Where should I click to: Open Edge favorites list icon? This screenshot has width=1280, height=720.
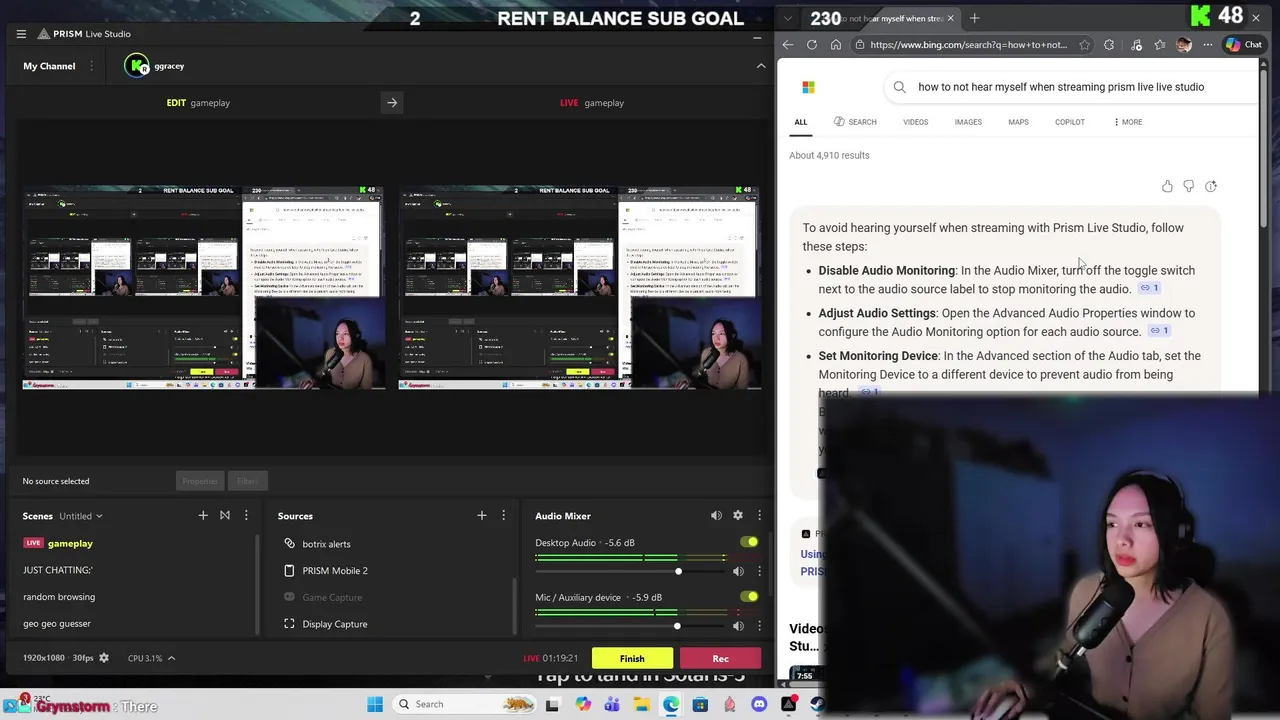click(x=1160, y=45)
